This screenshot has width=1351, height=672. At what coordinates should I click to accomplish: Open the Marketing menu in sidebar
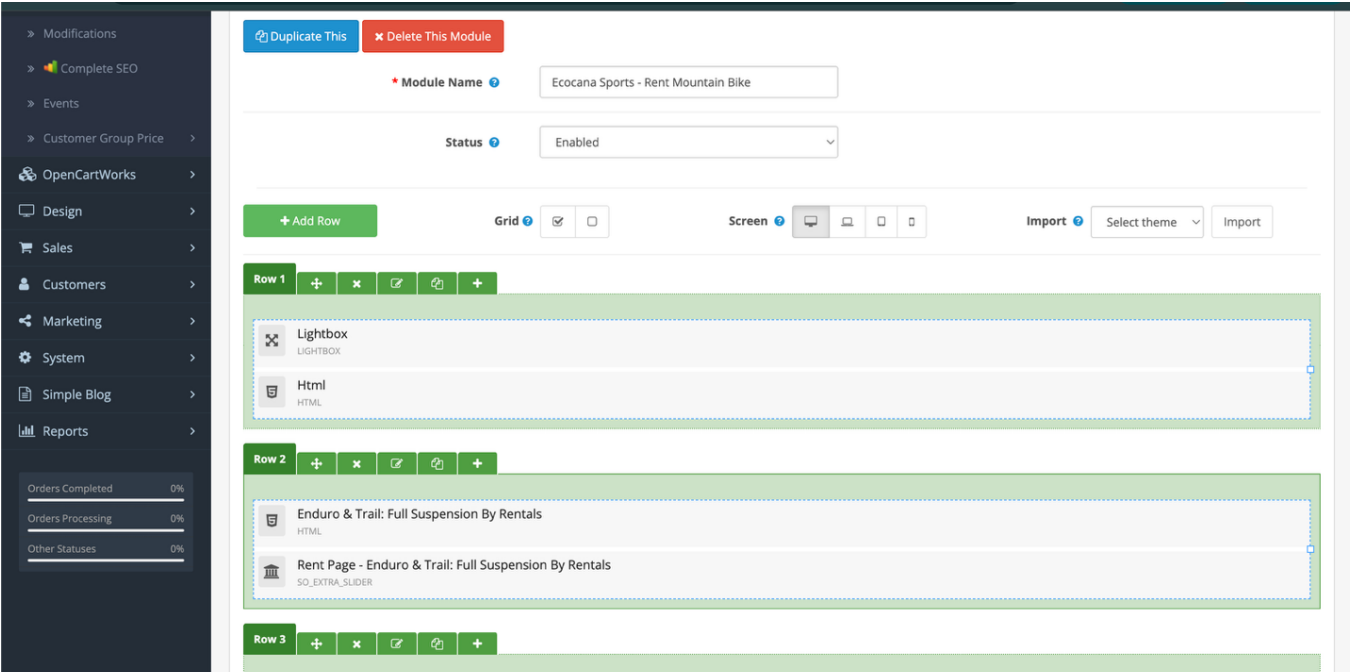point(105,321)
